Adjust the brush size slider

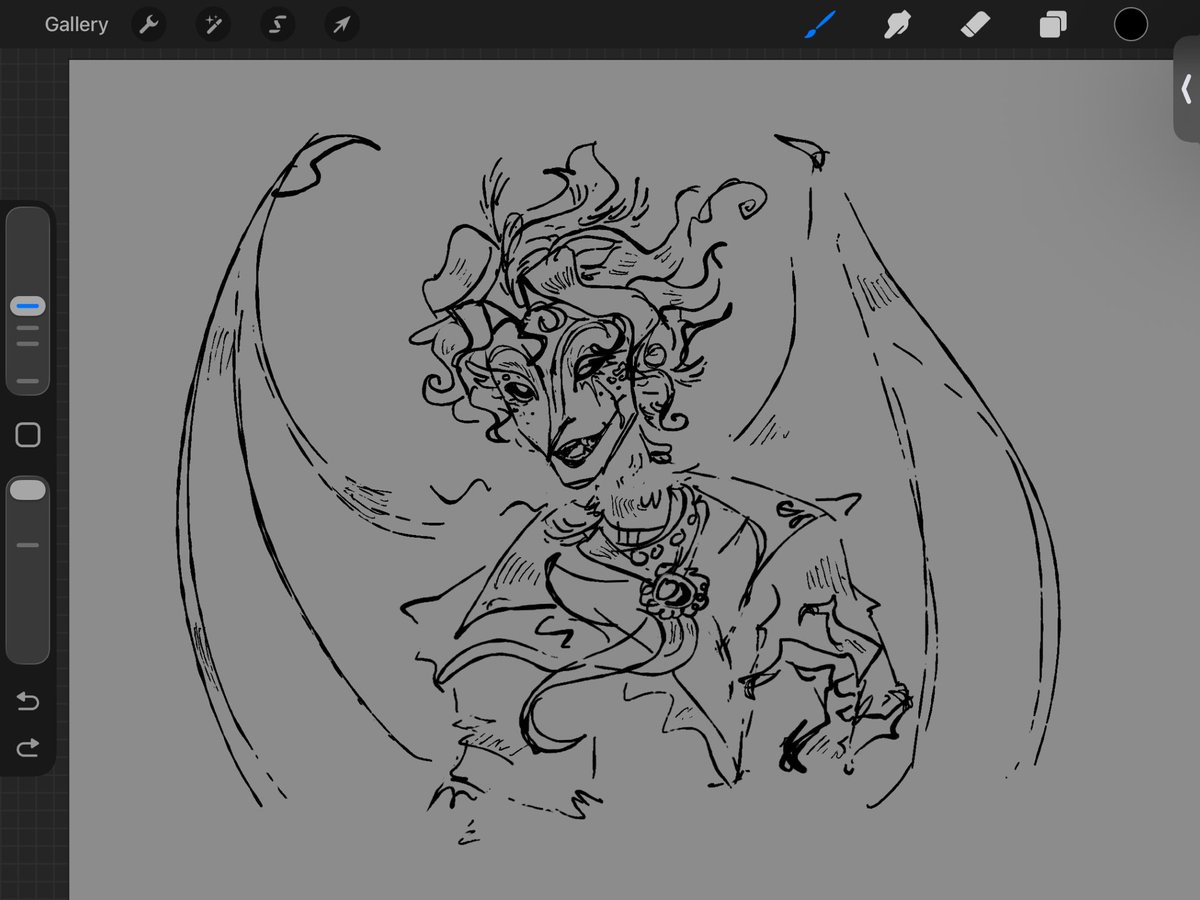coord(28,300)
